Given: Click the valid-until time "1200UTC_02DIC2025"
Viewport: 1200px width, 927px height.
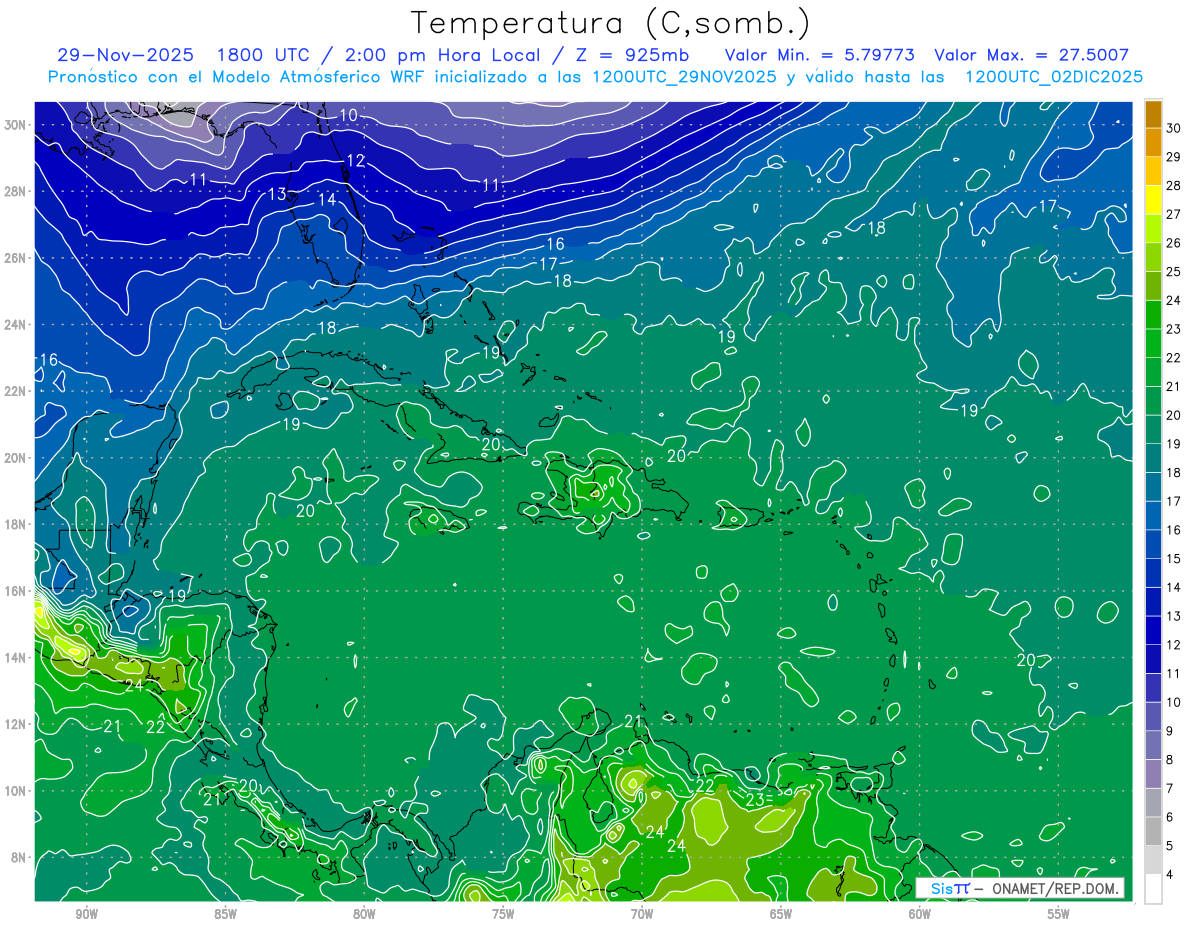Looking at the screenshot, I should (1054, 77).
